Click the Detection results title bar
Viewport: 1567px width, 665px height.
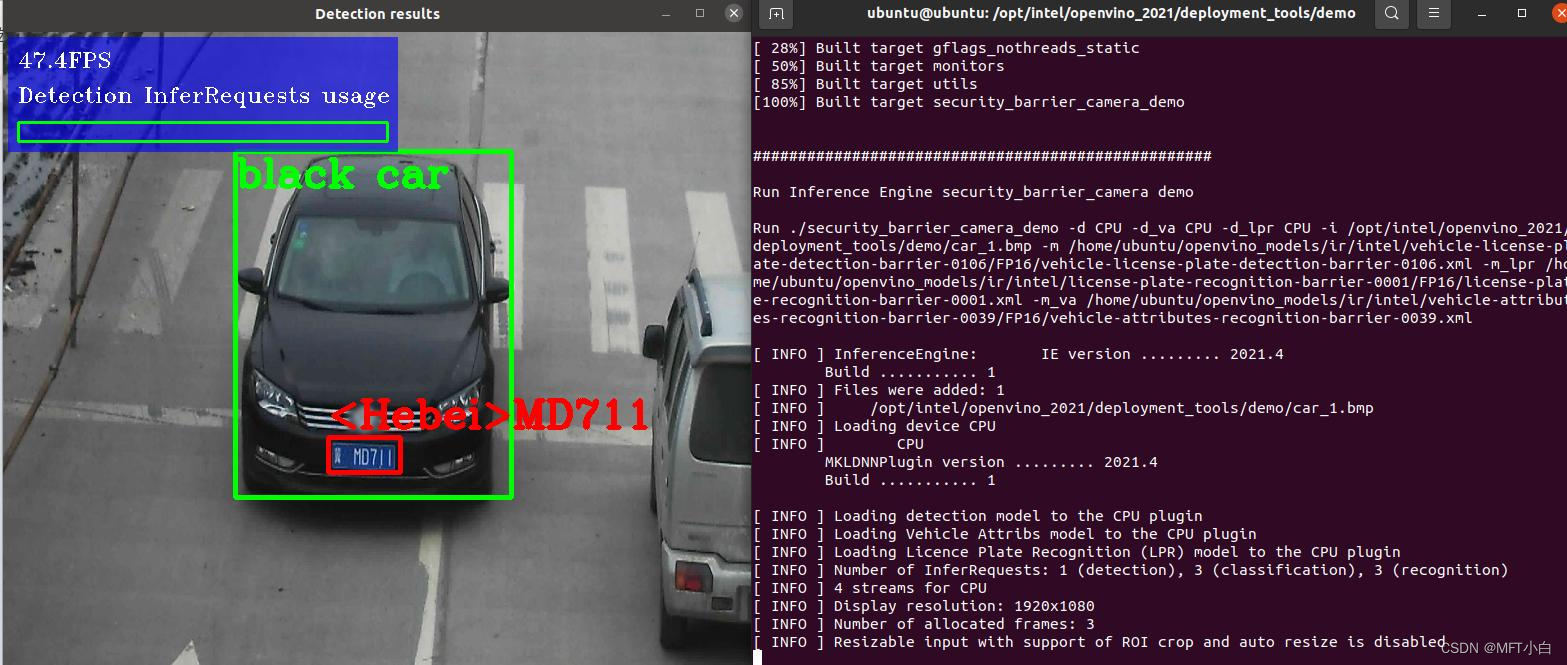tap(377, 13)
